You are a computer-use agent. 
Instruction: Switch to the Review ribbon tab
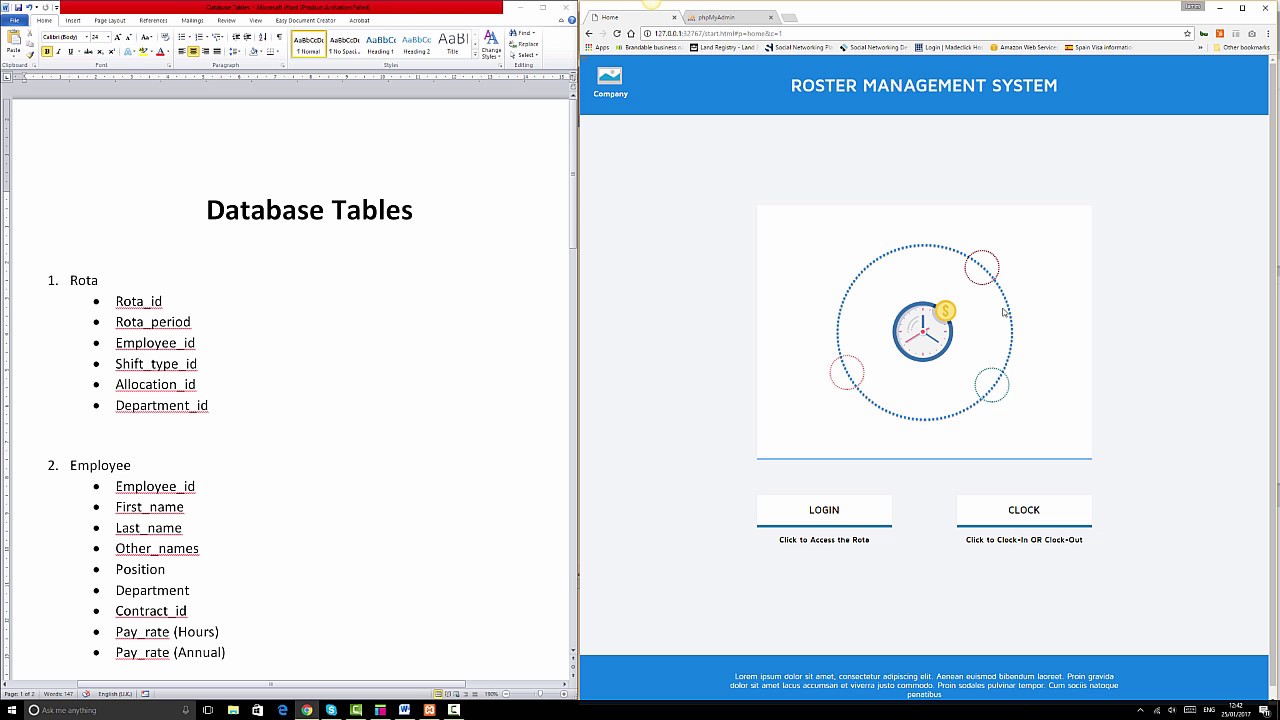[x=226, y=21]
